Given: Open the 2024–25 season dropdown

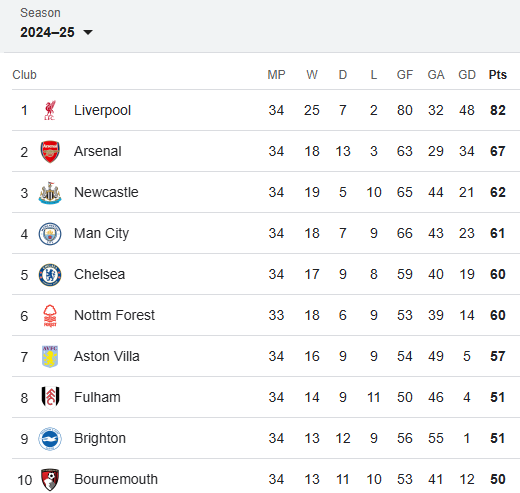Looking at the screenshot, I should [56, 32].
